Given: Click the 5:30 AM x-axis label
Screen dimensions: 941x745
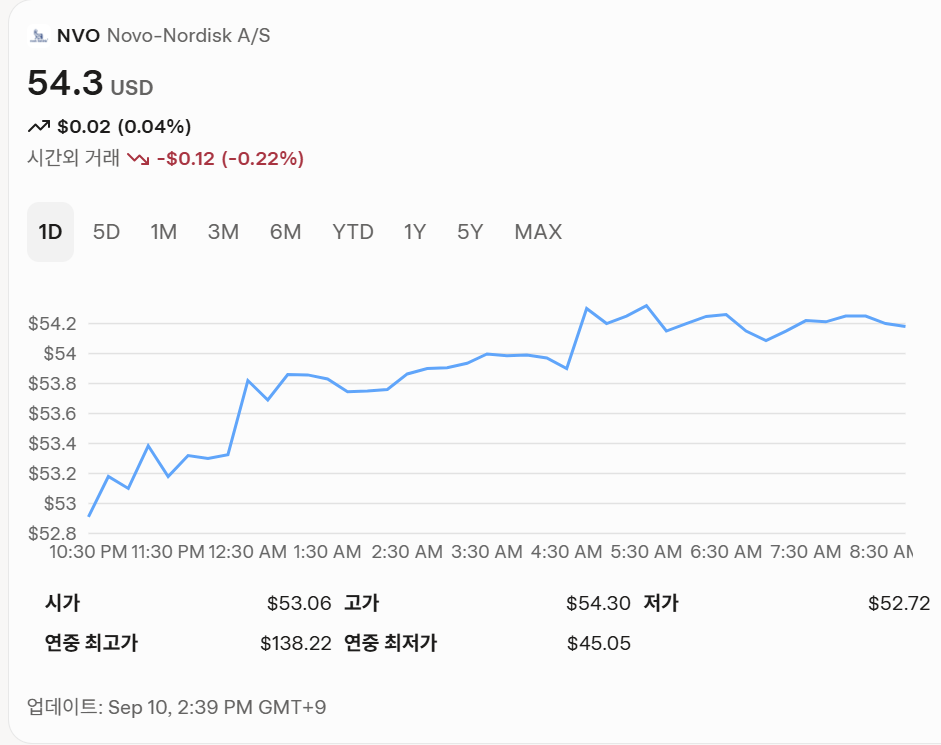Looking at the screenshot, I should point(646,552).
